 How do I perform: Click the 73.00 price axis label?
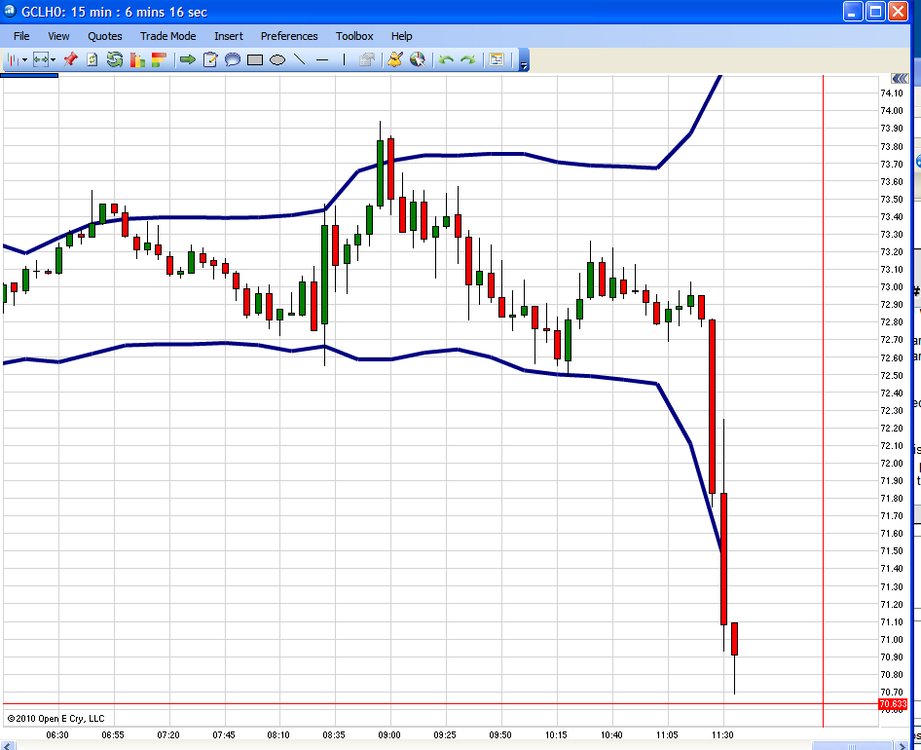click(x=891, y=287)
